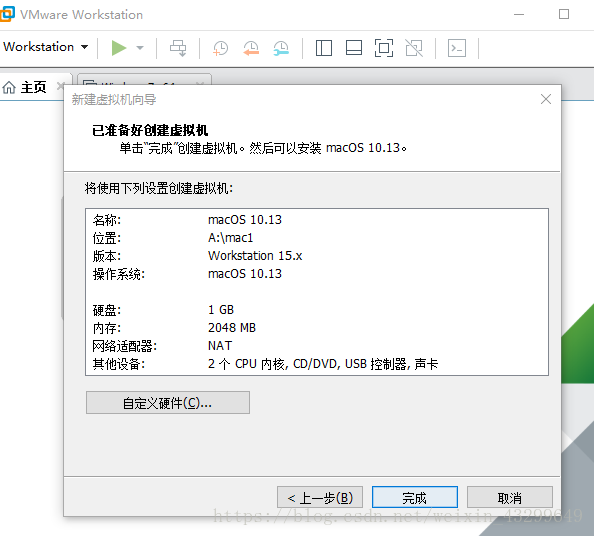Click 完成 to finish wizard

[x=415, y=497]
